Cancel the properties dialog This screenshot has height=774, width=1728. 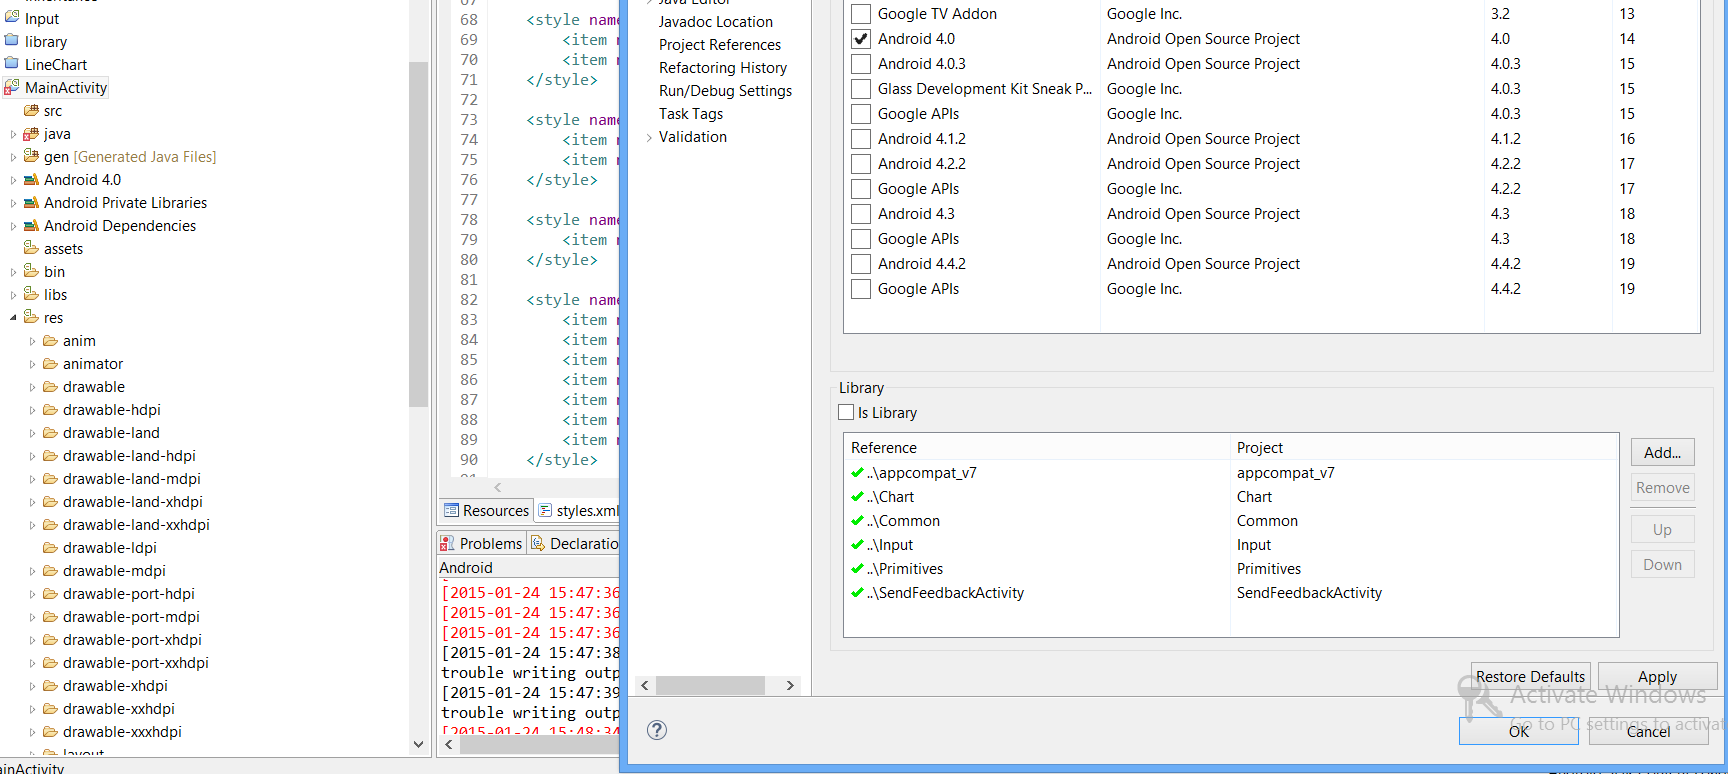pos(1648,731)
